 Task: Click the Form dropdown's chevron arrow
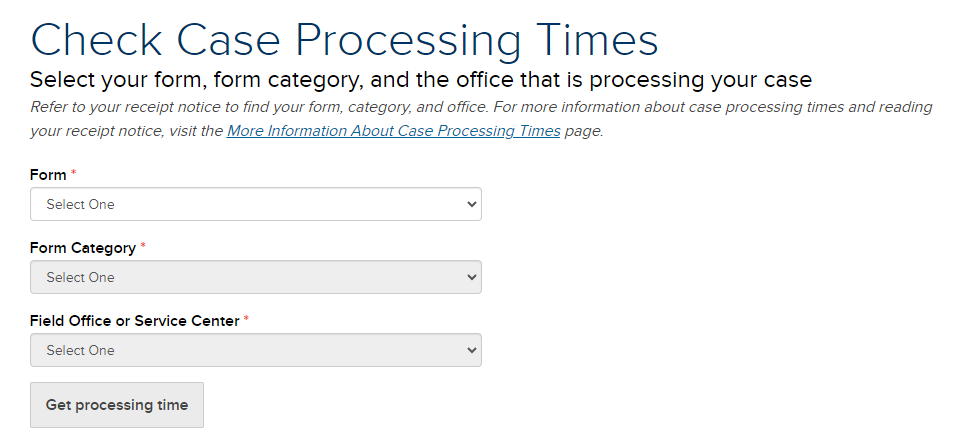[472, 204]
